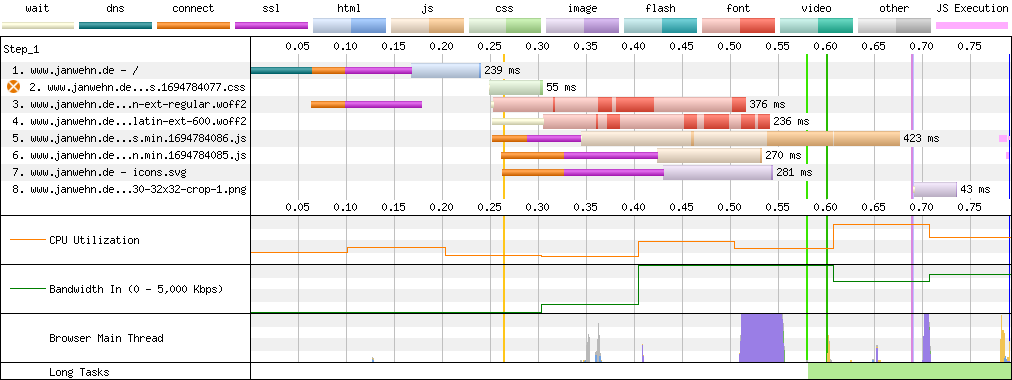Viewport: 1012px width, 380px height.
Task: Click the purple image bar of request 8
Action: [935, 190]
